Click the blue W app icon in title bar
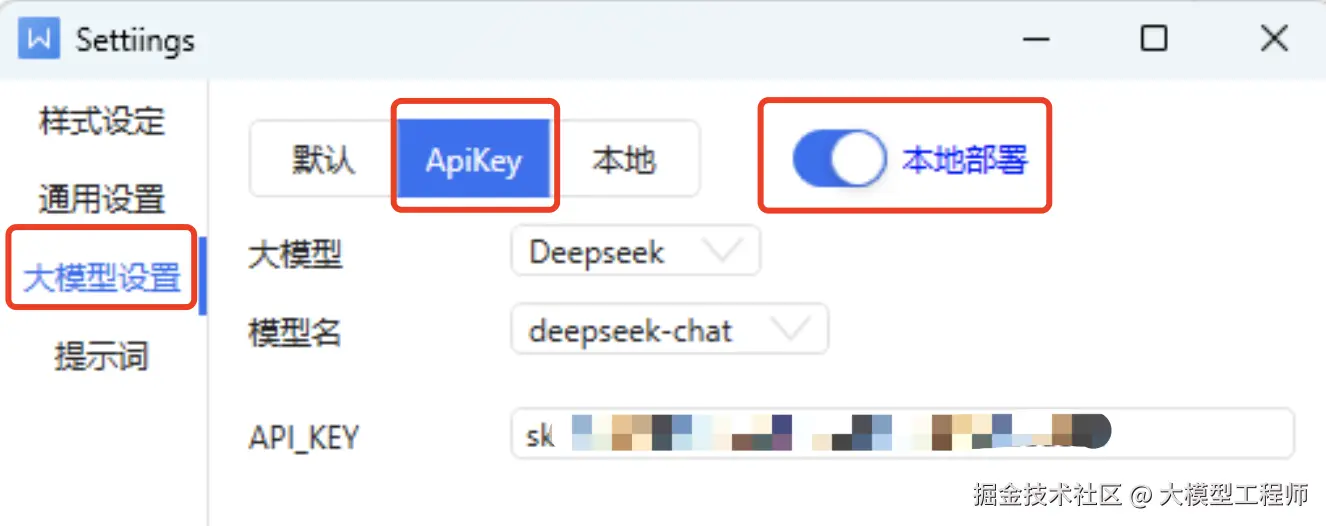Screen dimensions: 1326x526 (39, 40)
